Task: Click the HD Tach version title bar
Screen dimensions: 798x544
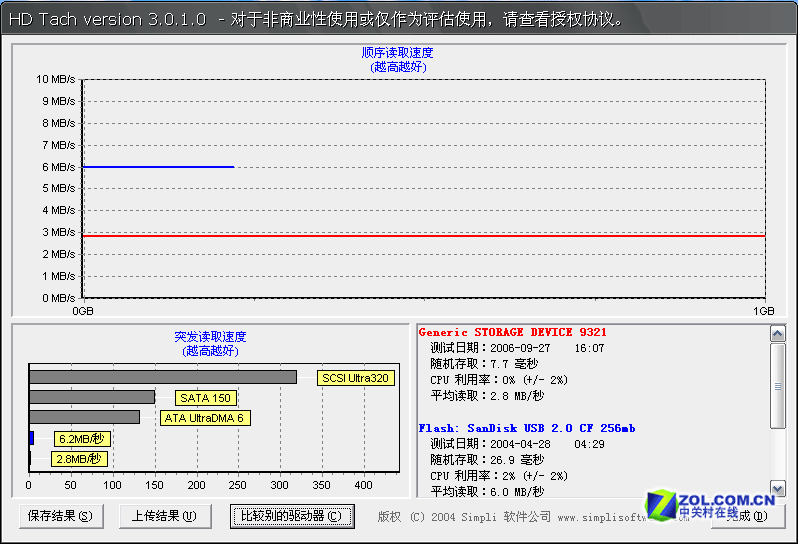Action: [399, 19]
